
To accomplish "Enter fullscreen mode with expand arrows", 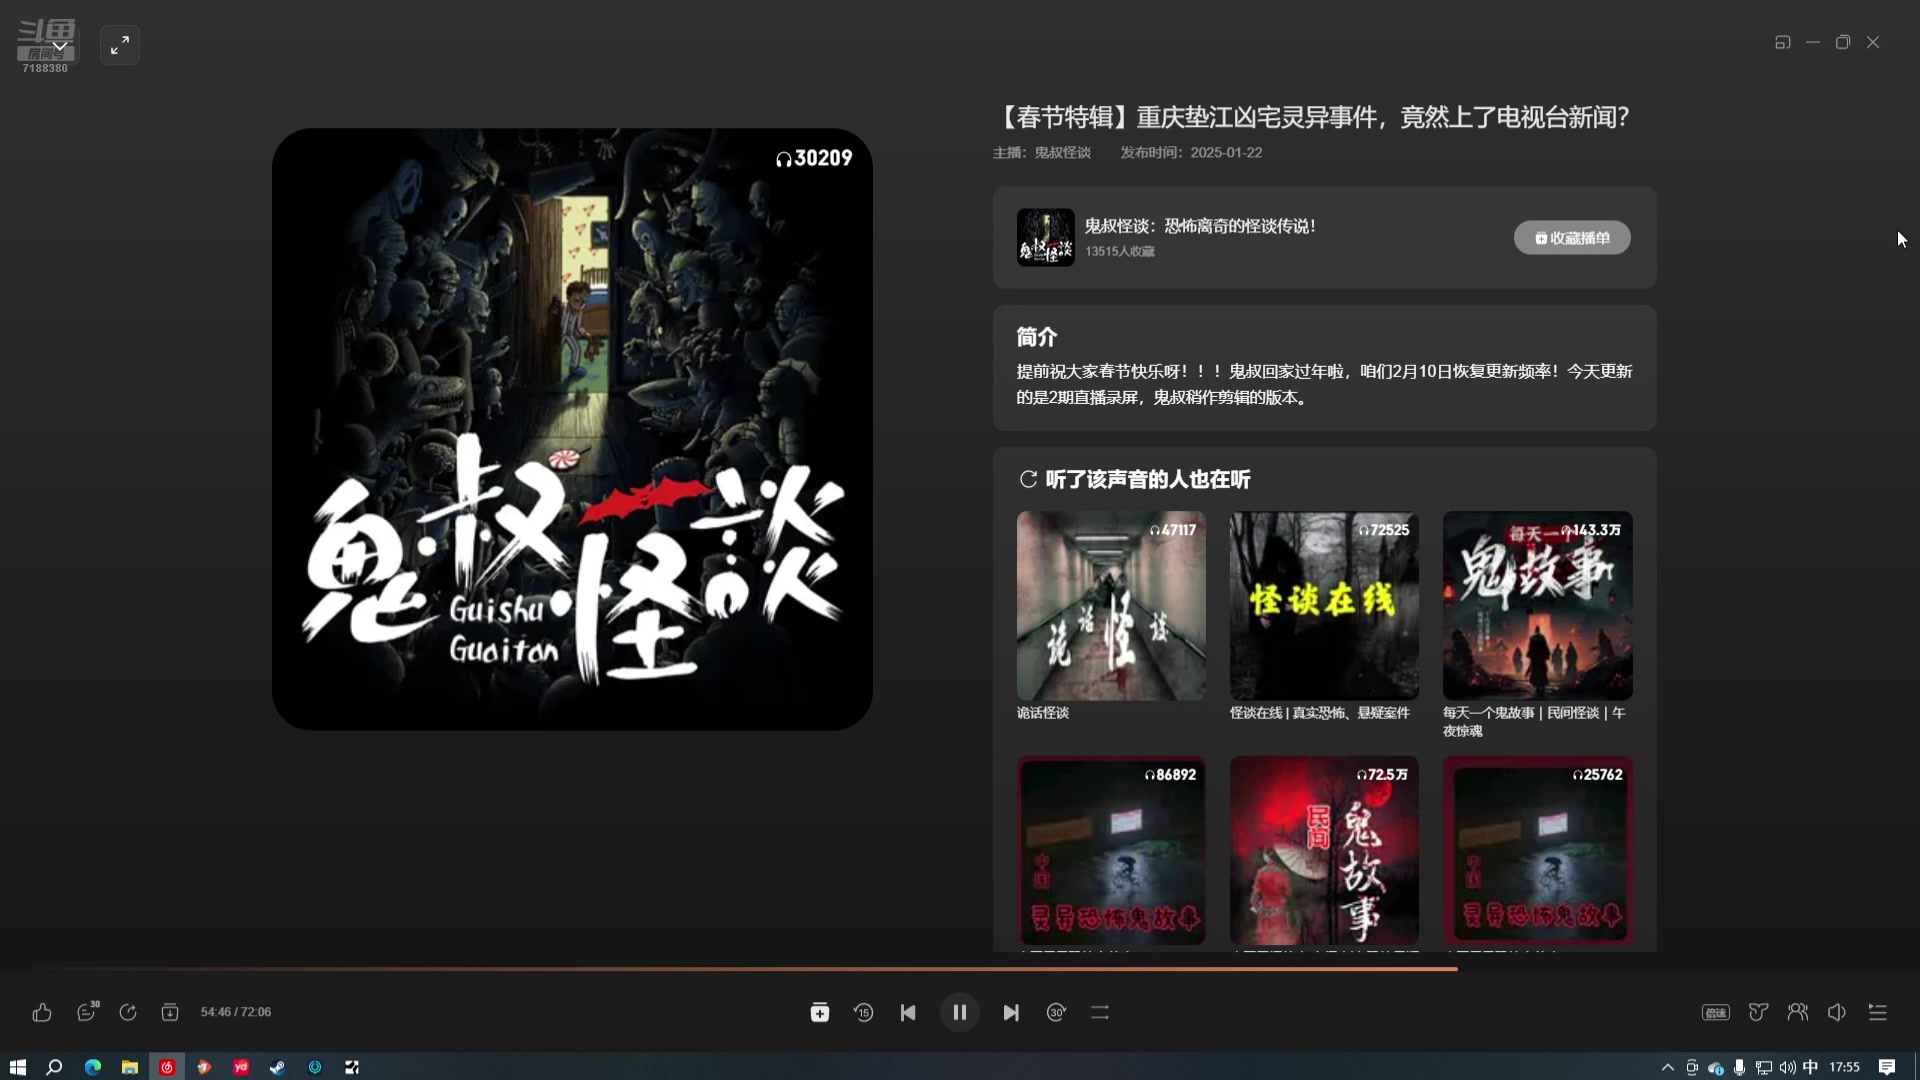I will (120, 45).
